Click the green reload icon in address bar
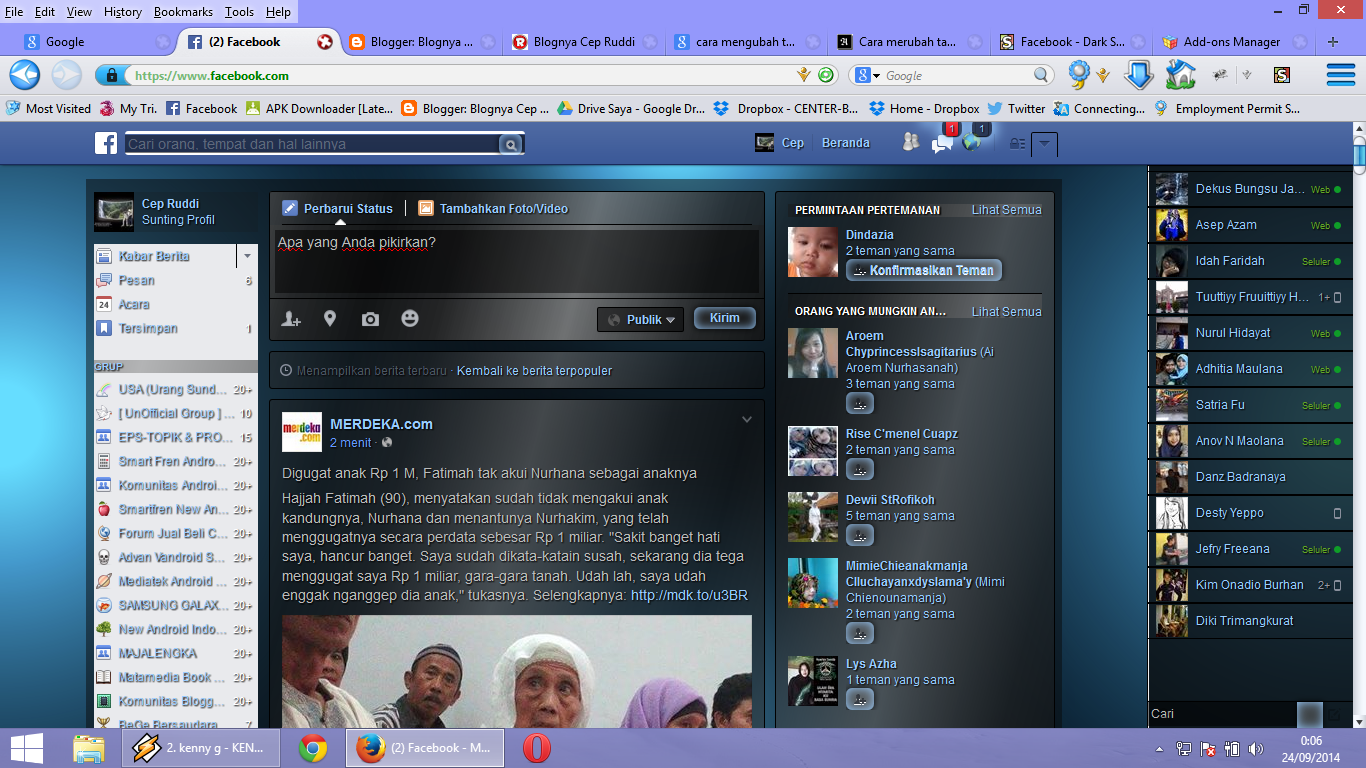 826,75
